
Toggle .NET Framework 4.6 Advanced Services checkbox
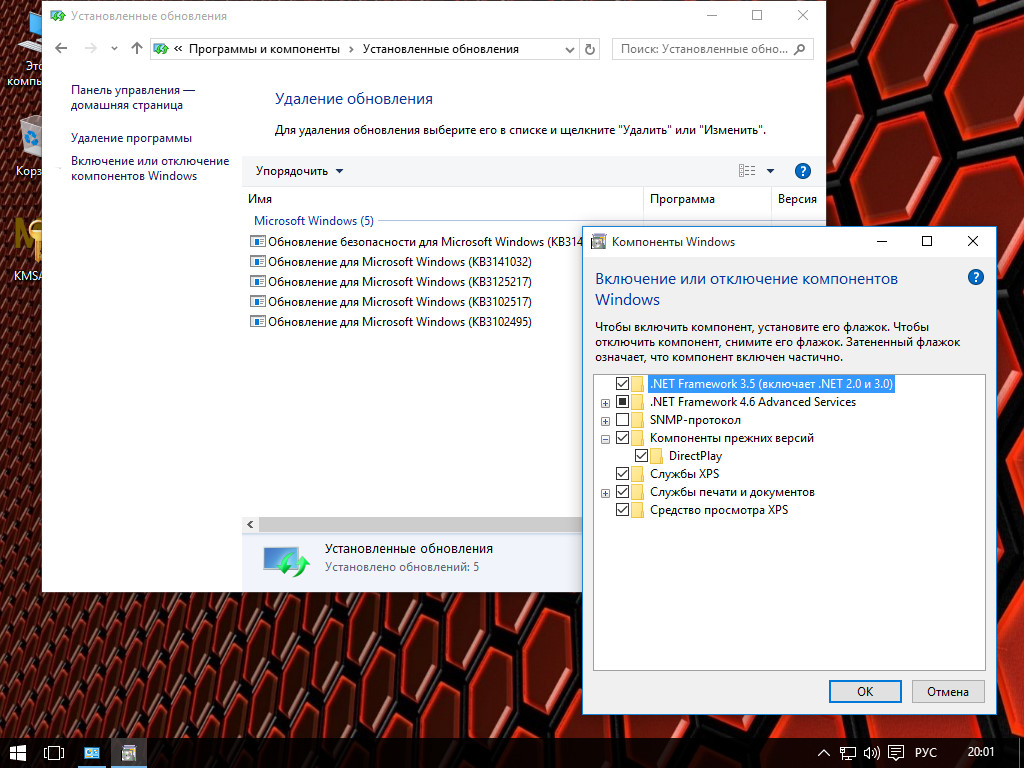pos(622,402)
